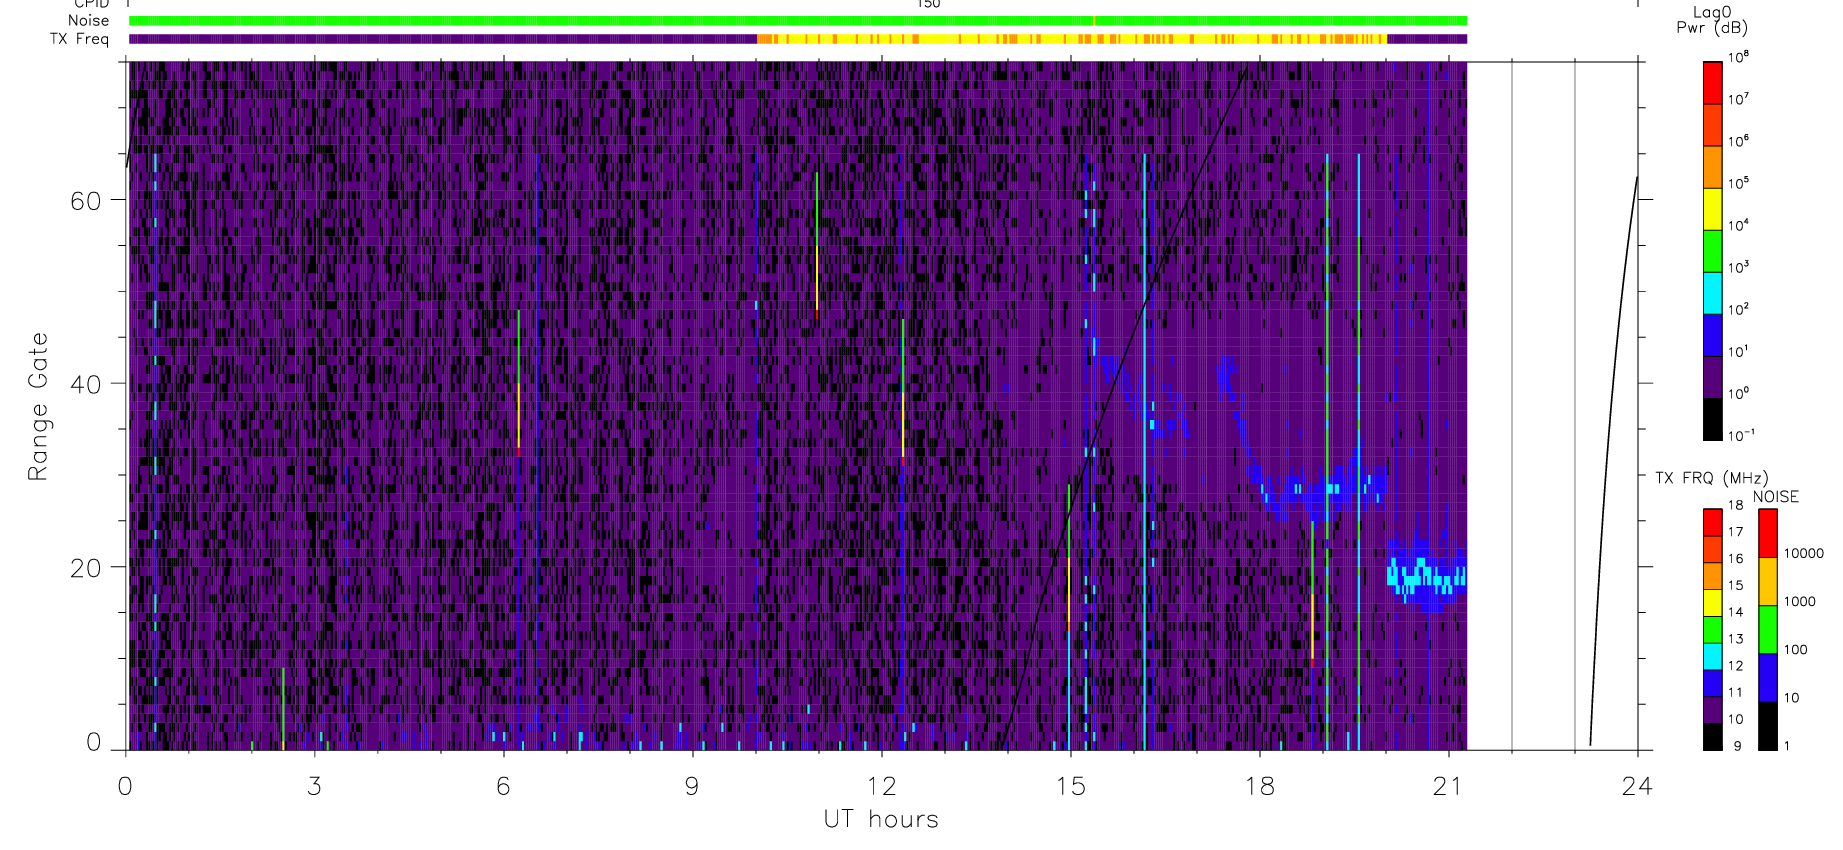This screenshot has height=850, width=1843.
Task: Click the 'TX FRQ (MHz)' legend title
Action: (x=1712, y=478)
